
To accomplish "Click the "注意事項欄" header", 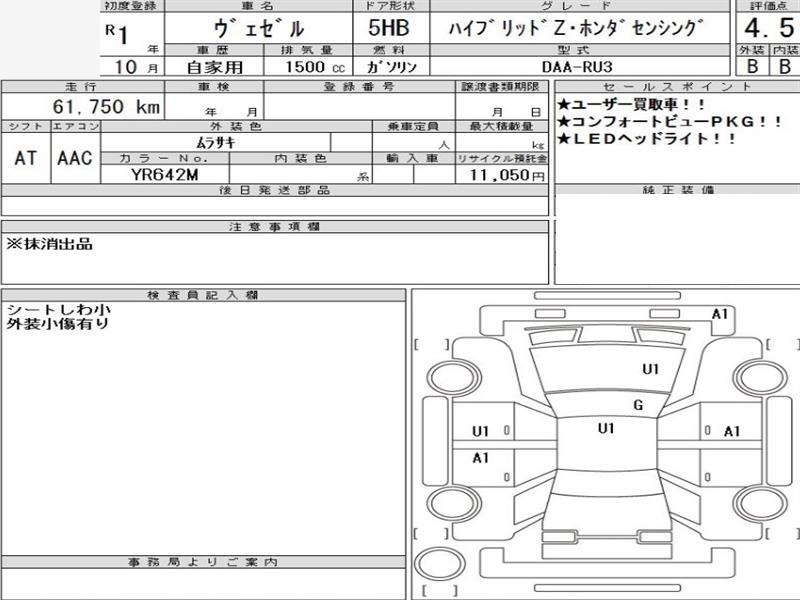I will [x=274, y=227].
